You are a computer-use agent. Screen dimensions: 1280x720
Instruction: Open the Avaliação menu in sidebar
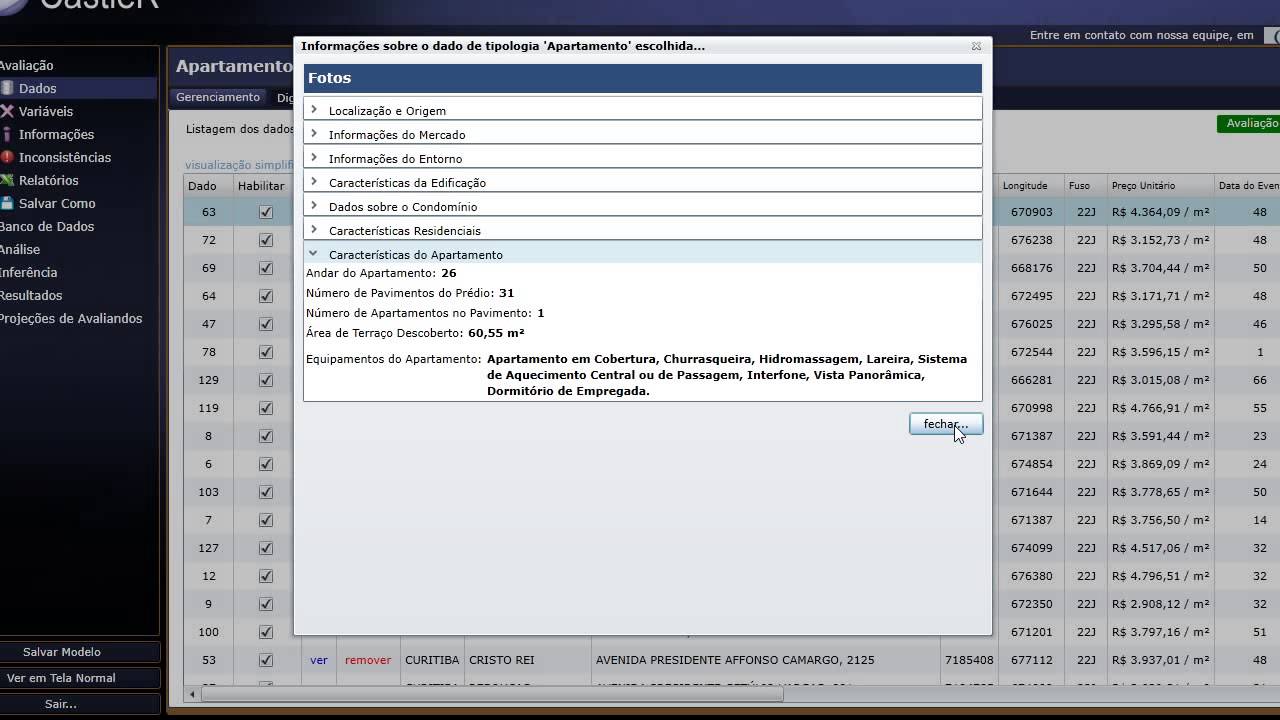click(x=27, y=65)
